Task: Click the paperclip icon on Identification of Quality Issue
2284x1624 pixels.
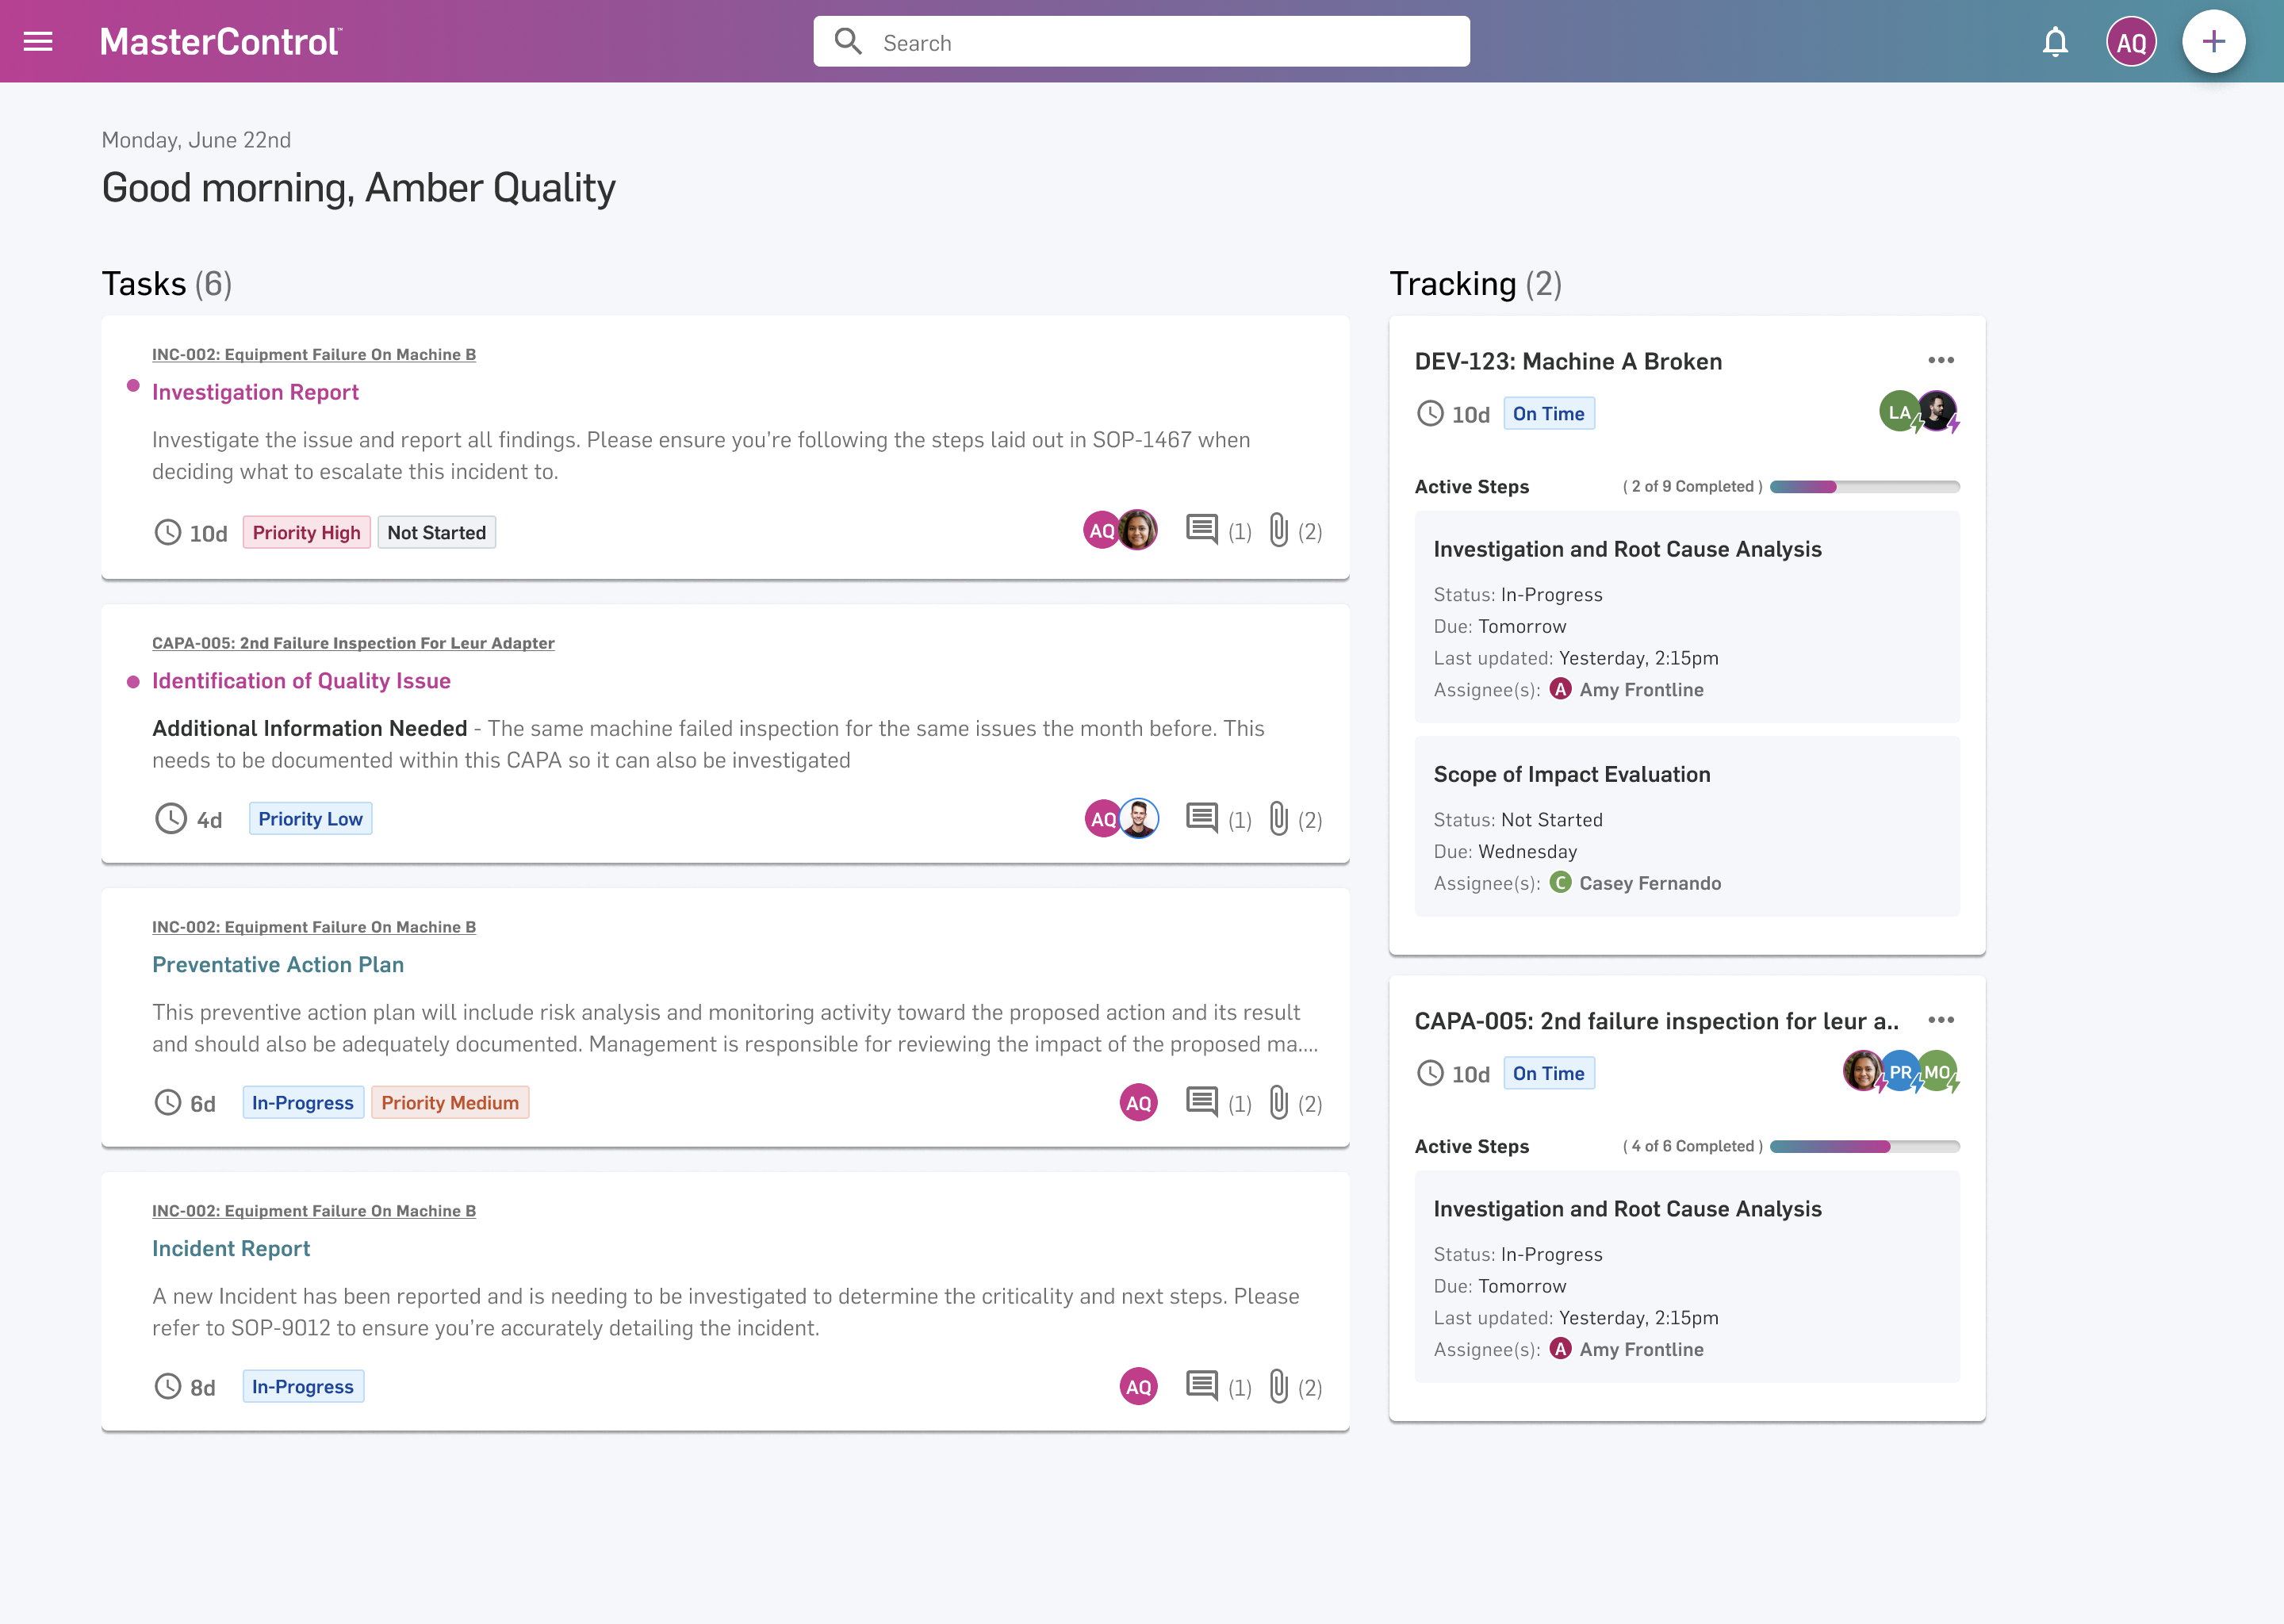Action: tap(1279, 818)
